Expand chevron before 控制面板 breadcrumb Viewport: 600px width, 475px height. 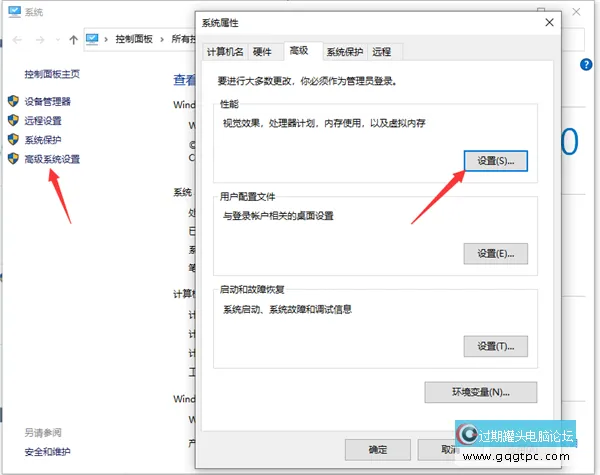106,39
